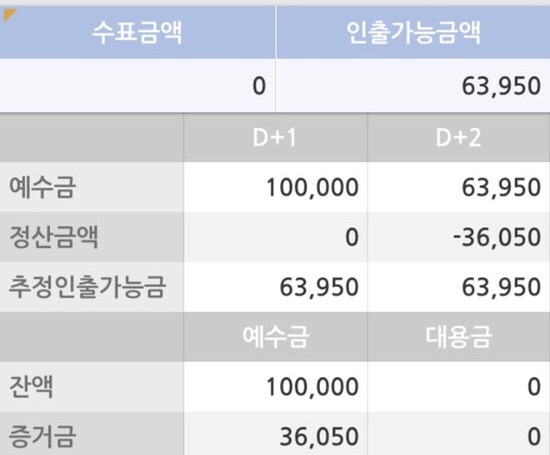
Task: Click the 추정인출가능금 row label
Action: 87,287
